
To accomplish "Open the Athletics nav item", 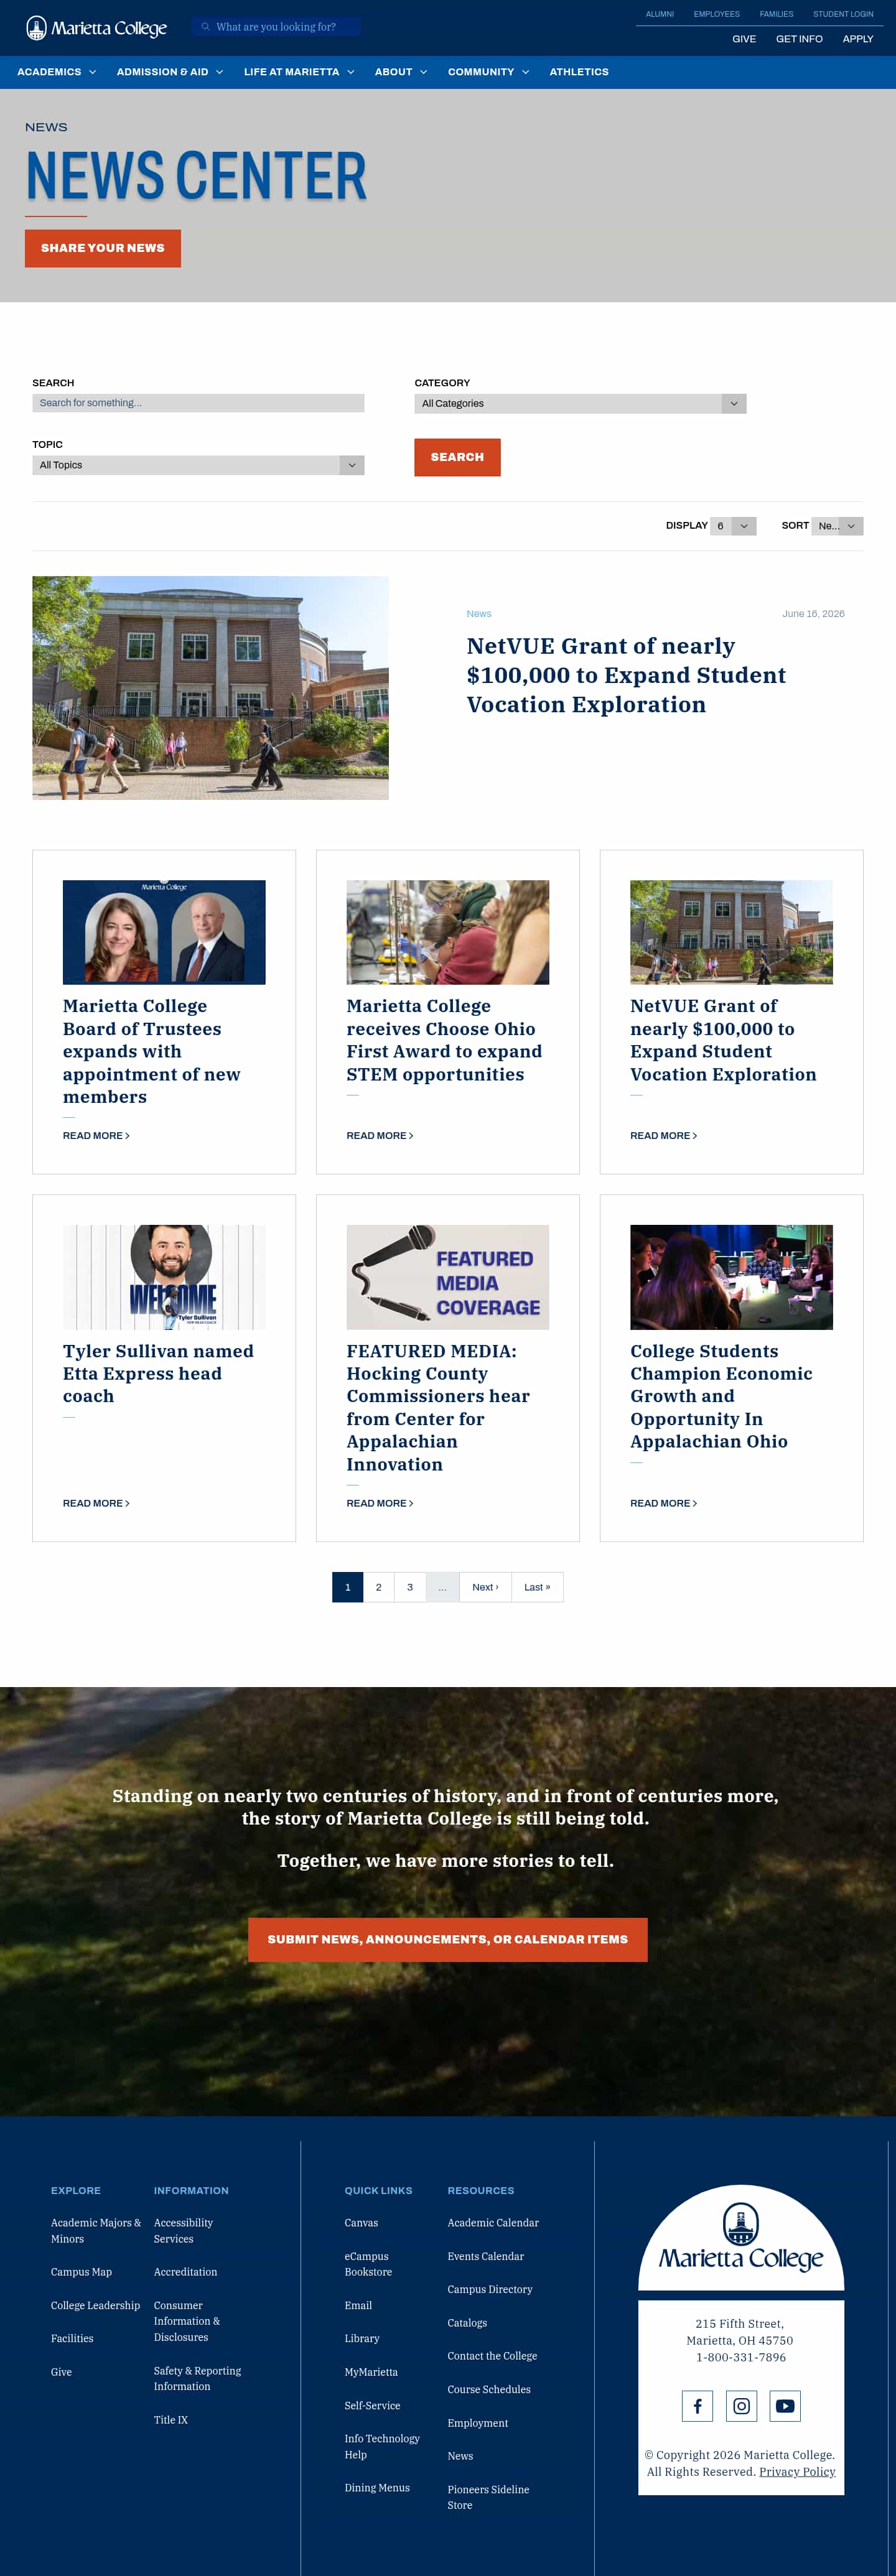I will [579, 72].
